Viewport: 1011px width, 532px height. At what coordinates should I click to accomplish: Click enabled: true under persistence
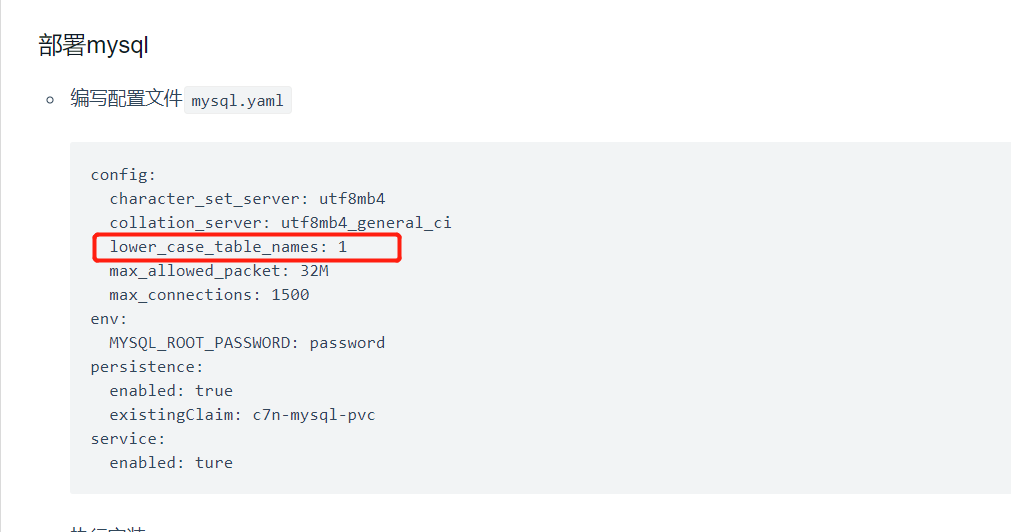[x=171, y=391]
